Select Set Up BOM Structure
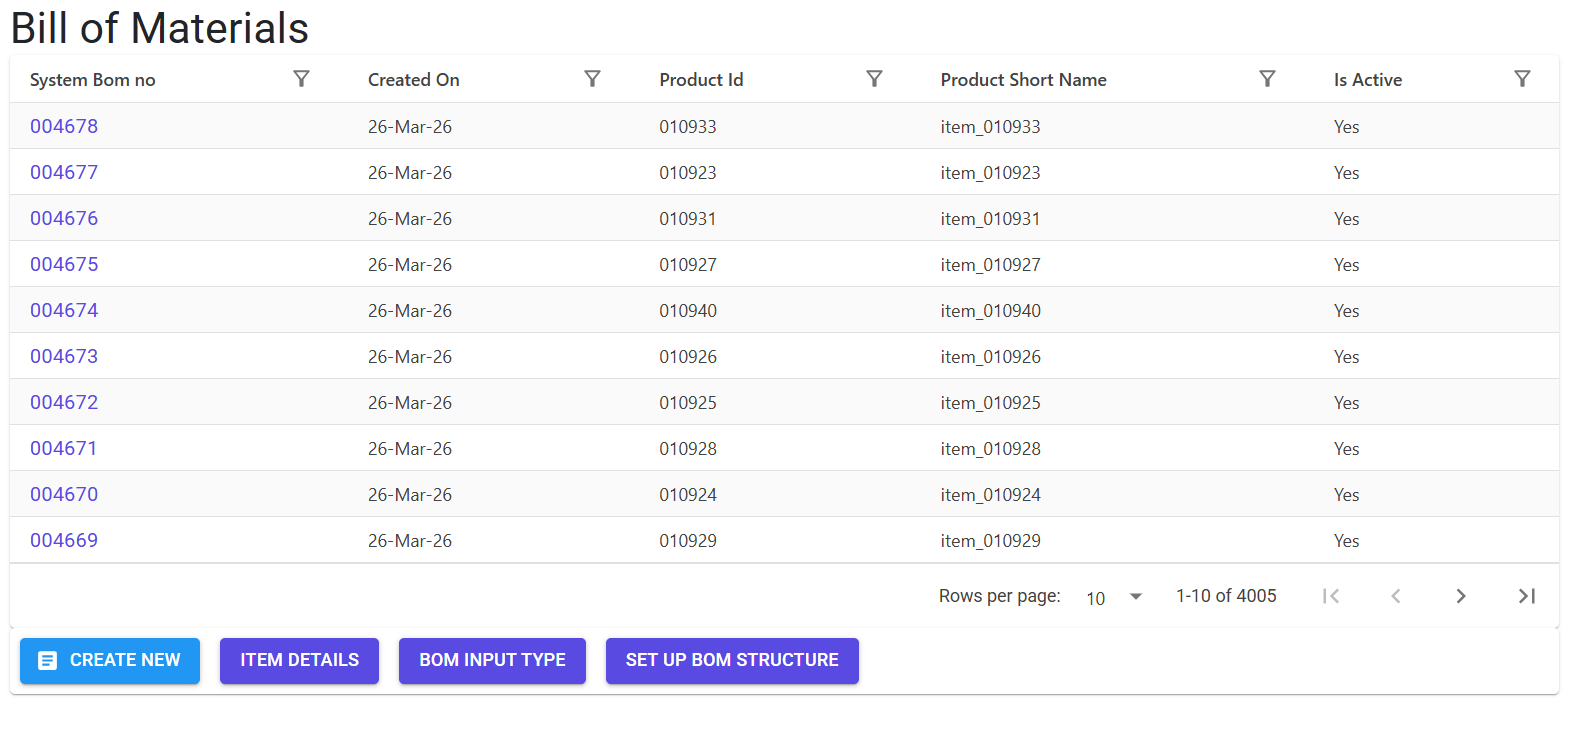This screenshot has width=1578, height=744. point(732,661)
